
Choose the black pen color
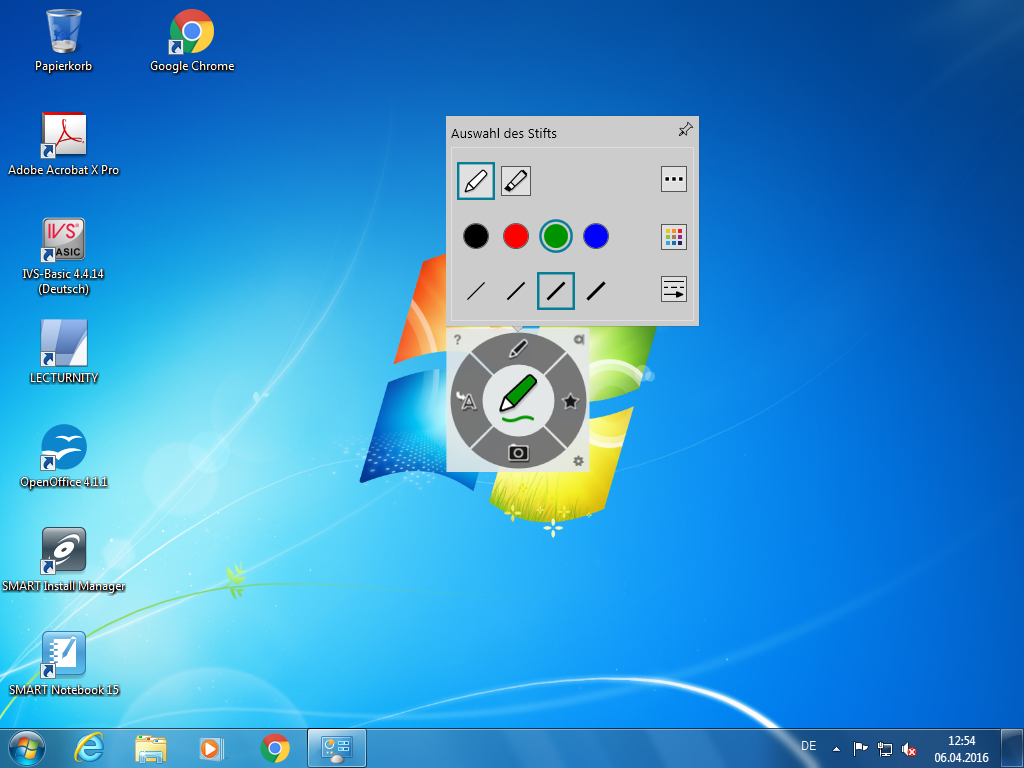476,237
